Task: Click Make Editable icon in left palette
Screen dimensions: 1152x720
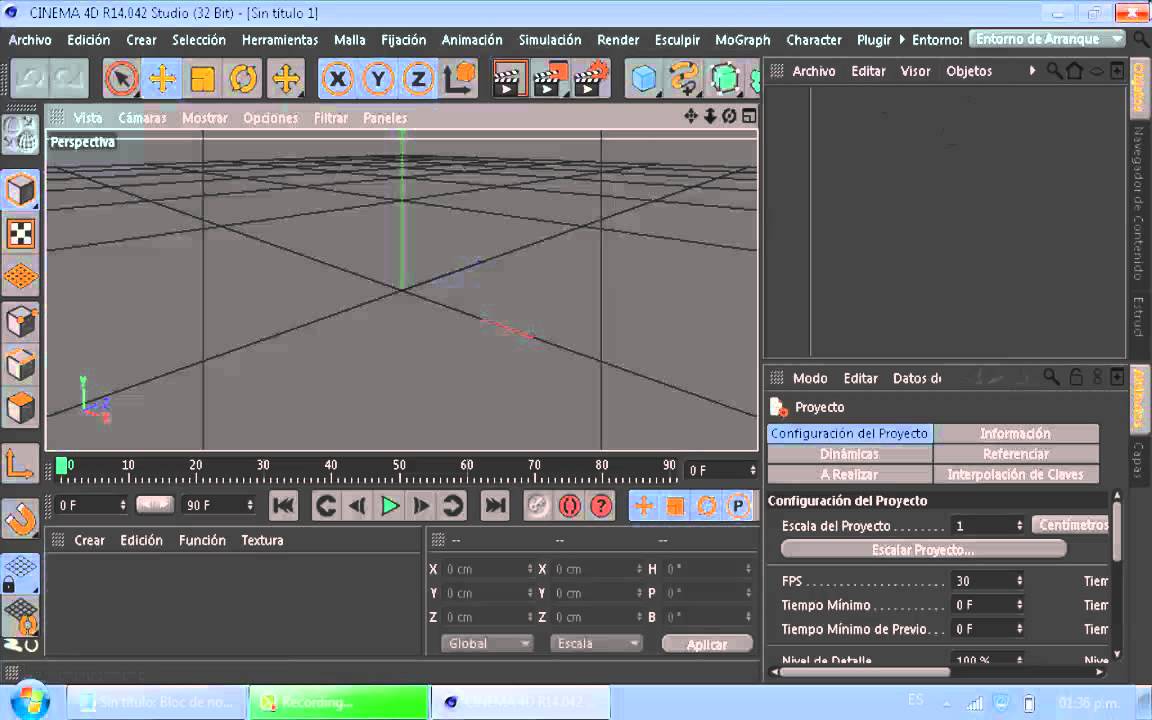Action: point(20,134)
